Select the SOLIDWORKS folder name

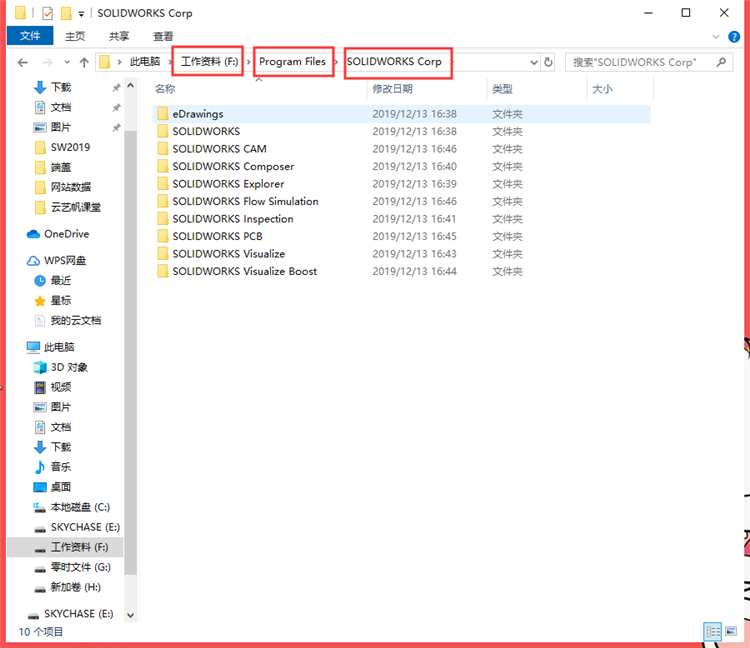pyautogui.click(x=206, y=132)
